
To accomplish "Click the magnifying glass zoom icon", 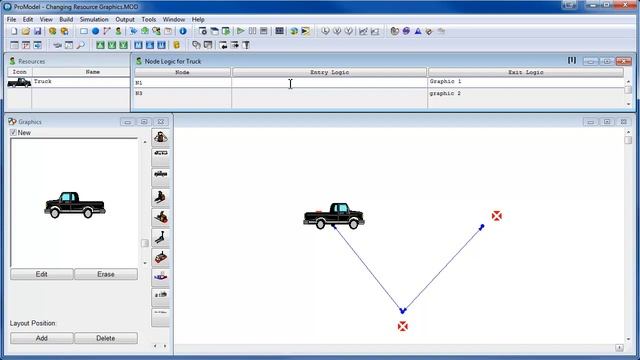I will point(80,45).
